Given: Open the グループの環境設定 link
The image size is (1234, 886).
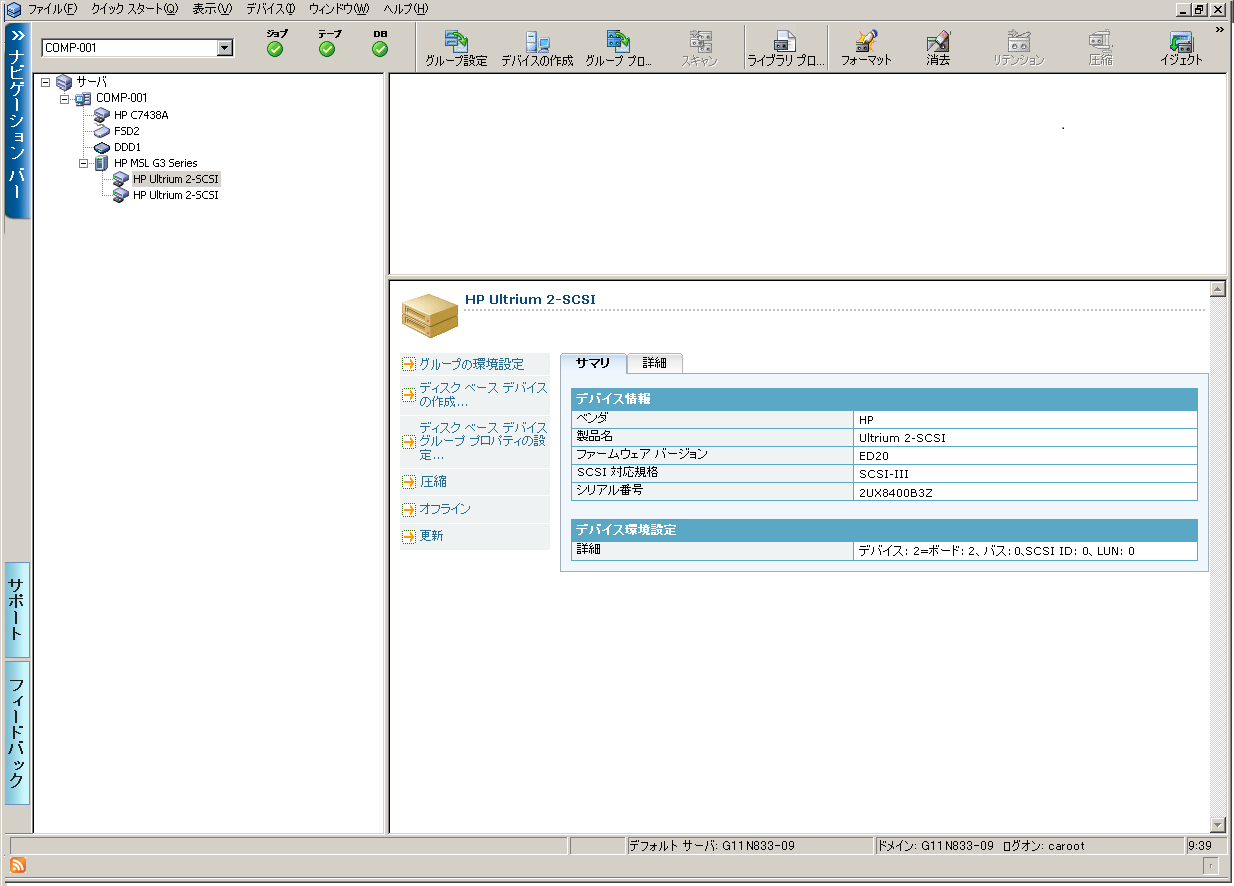Looking at the screenshot, I should tap(471, 364).
